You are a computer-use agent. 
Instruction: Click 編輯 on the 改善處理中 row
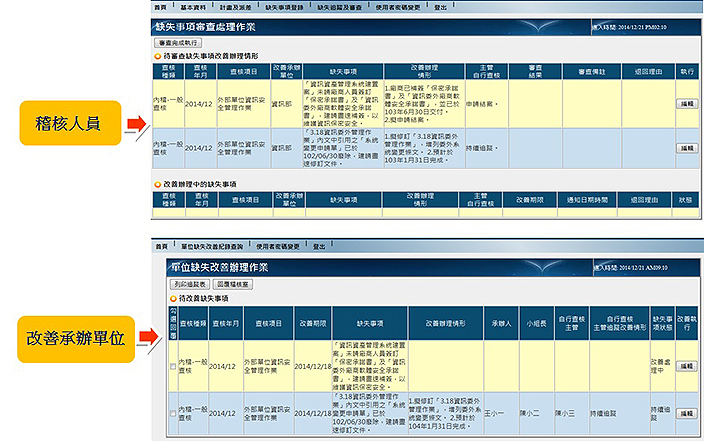click(686, 367)
